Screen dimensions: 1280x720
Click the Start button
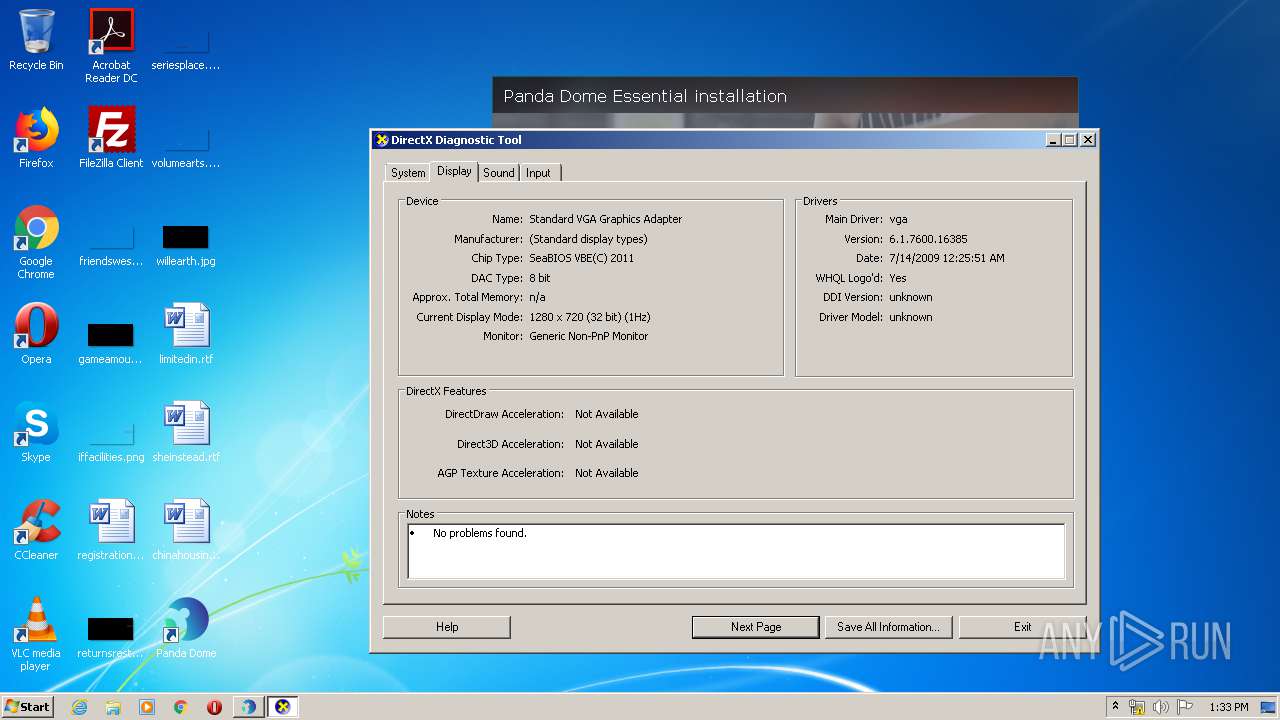point(28,707)
